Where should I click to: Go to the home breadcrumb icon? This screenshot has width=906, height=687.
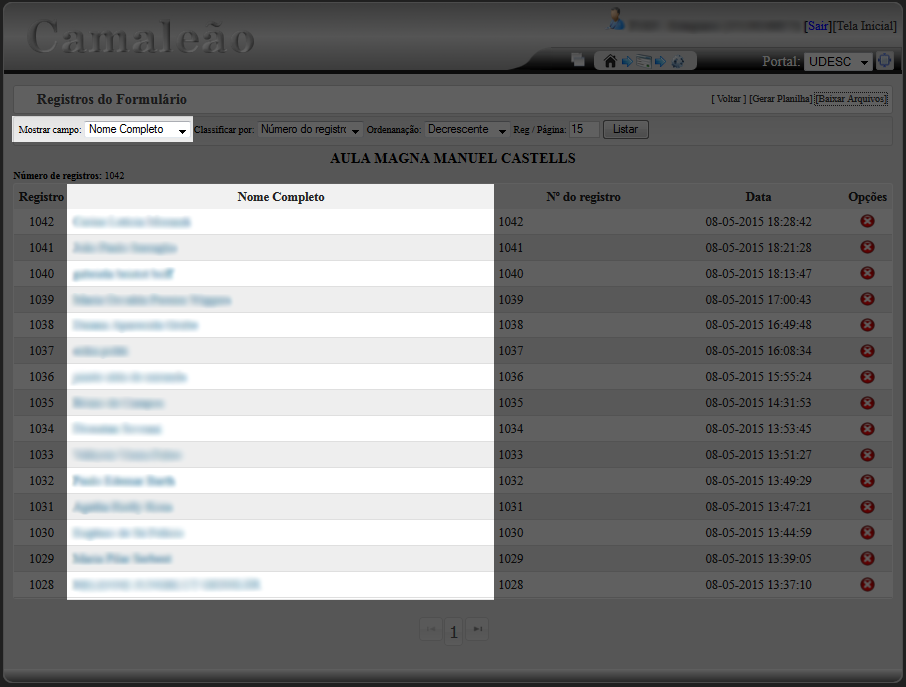[x=610, y=61]
